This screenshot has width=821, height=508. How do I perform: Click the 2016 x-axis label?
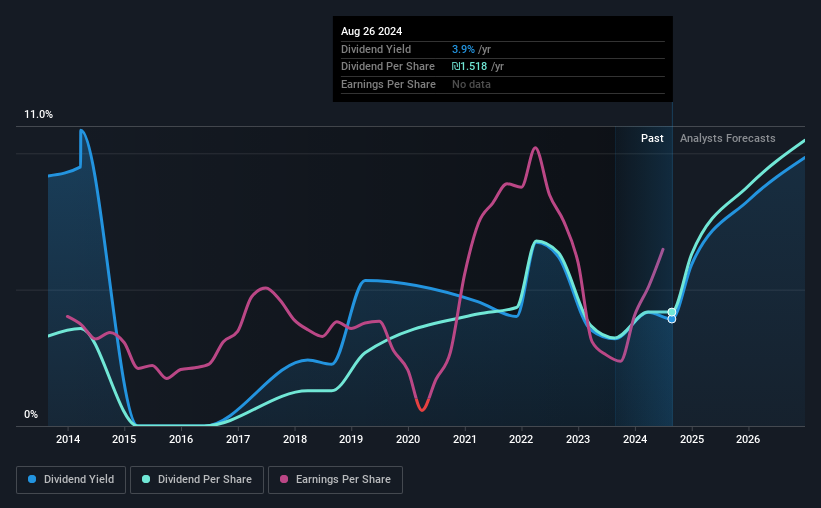181,439
